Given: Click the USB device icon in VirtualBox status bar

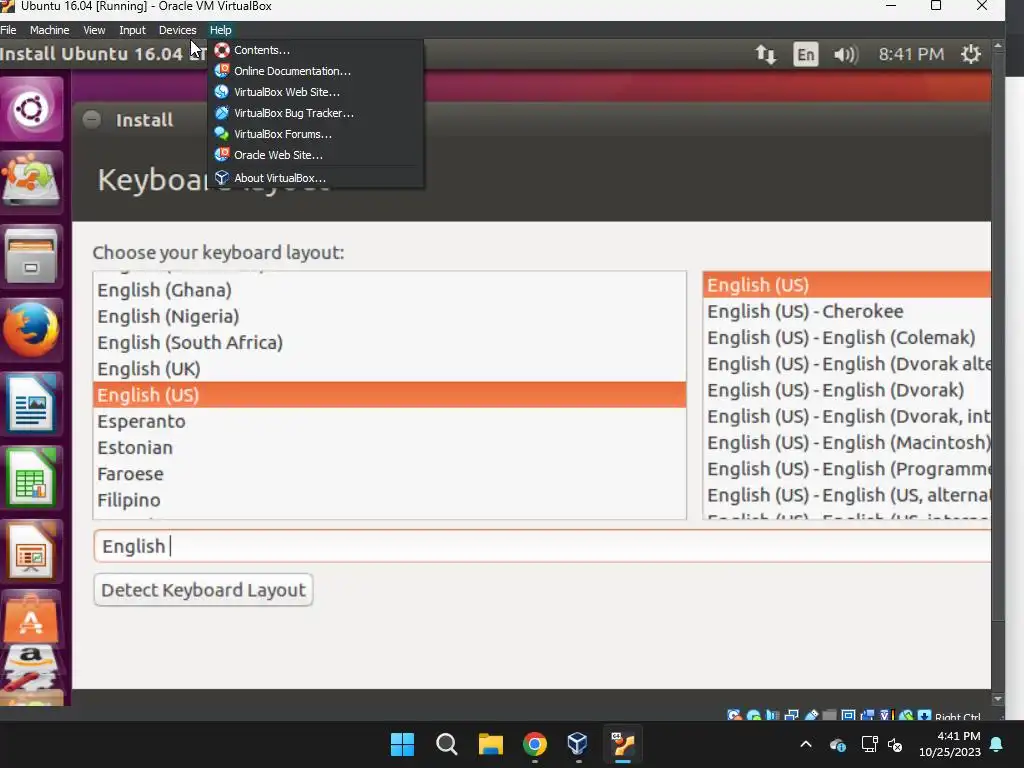Looking at the screenshot, I should (811, 716).
